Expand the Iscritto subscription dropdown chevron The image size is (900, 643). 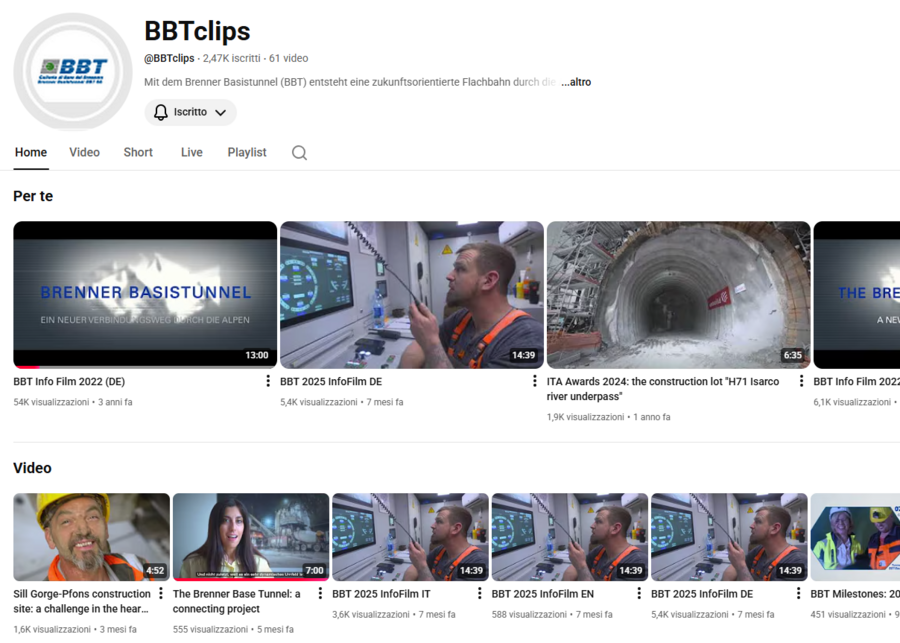click(221, 112)
